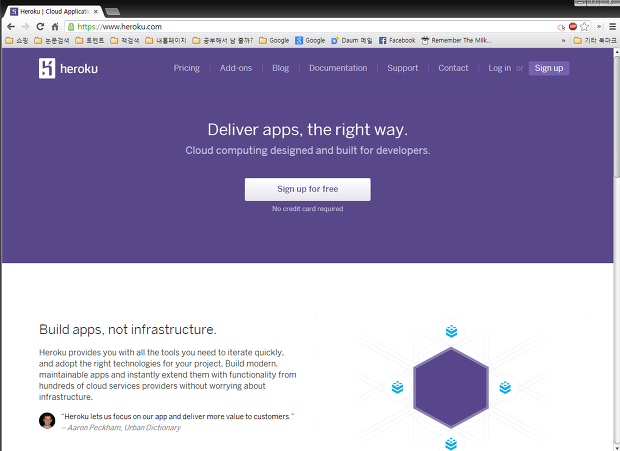Click the green padlock security icon
This screenshot has height=451, width=620.
coord(71,26)
